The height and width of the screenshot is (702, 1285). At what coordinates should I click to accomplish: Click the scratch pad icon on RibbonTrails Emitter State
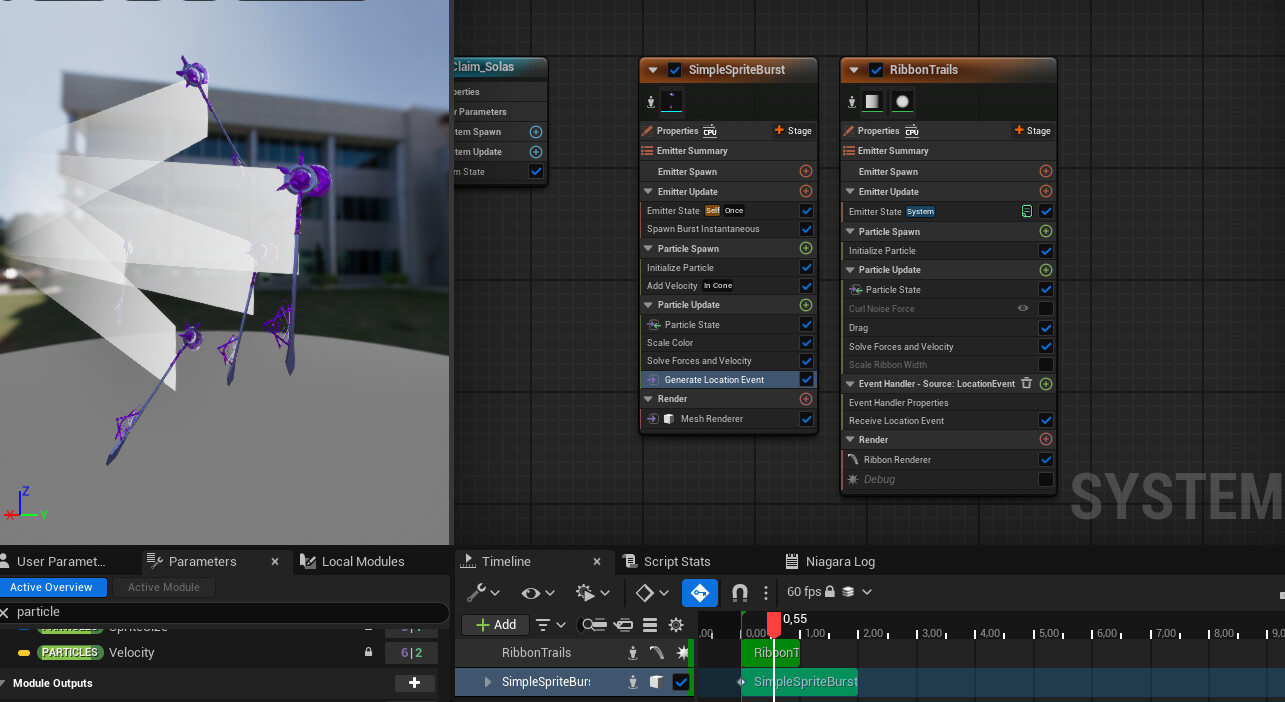(x=1026, y=211)
